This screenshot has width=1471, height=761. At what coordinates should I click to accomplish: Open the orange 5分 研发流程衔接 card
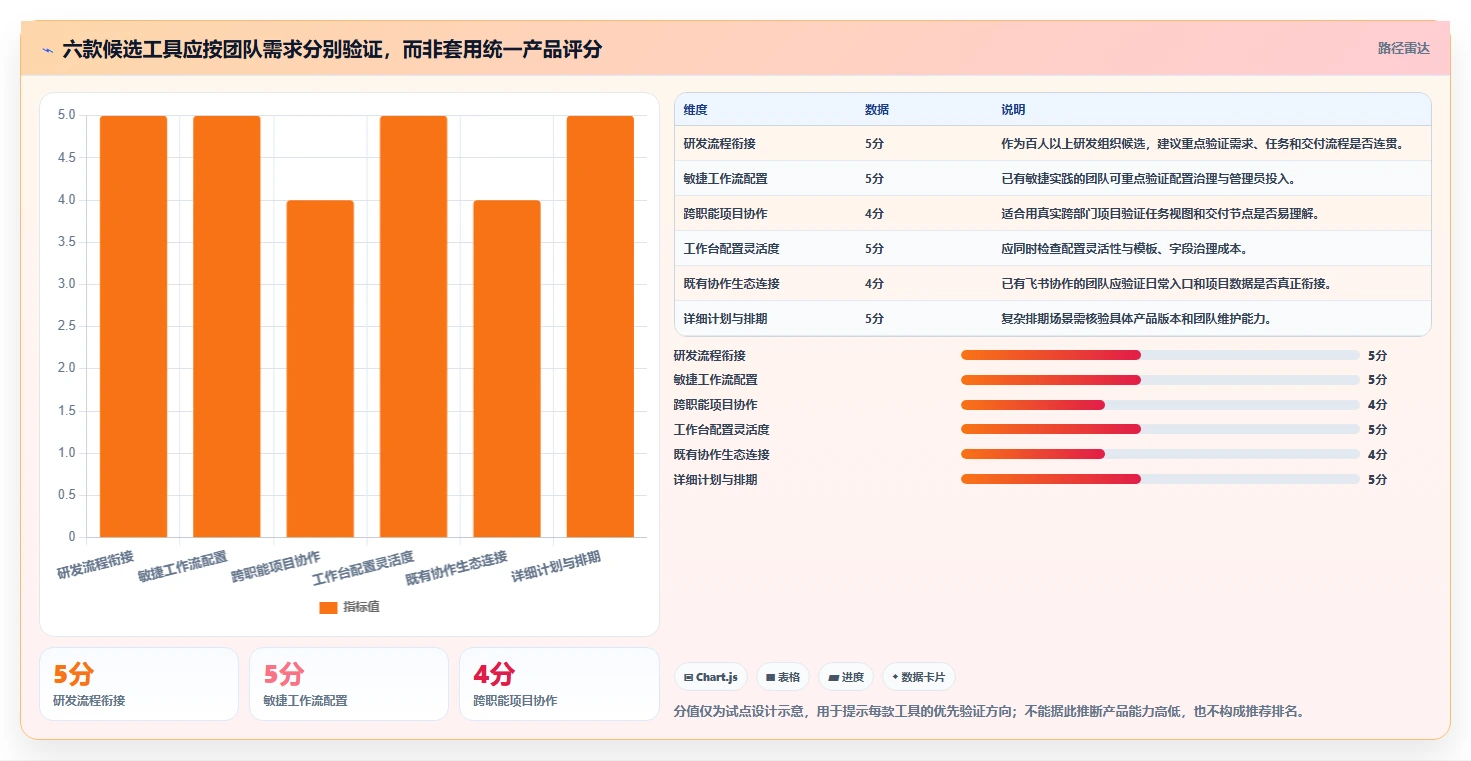(139, 684)
